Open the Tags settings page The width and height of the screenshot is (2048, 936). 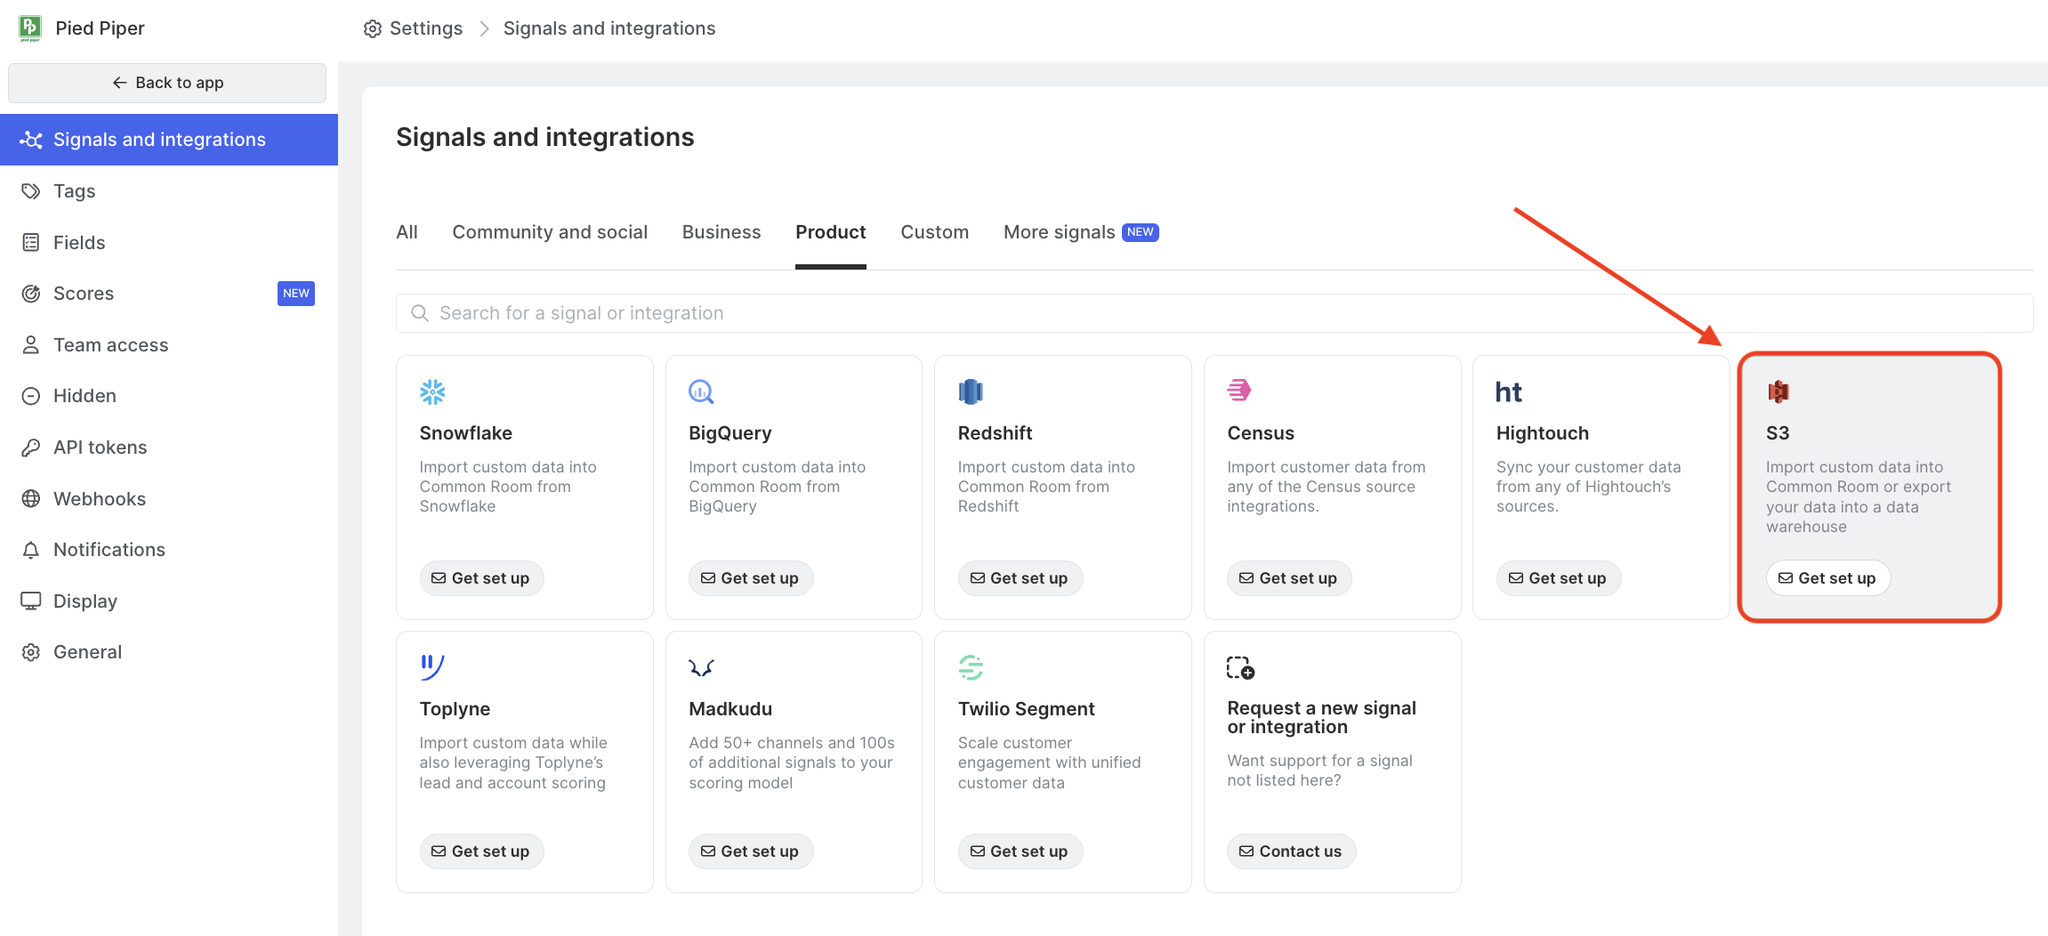(x=169, y=191)
